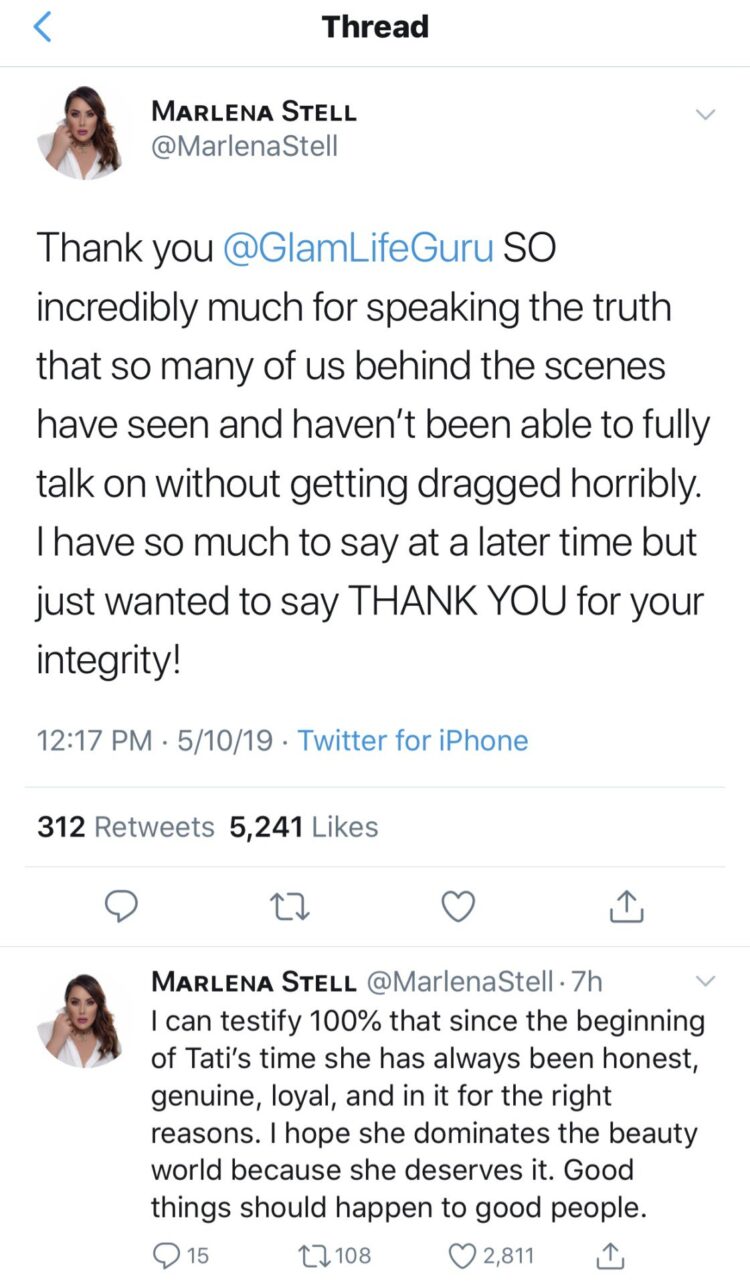The width and height of the screenshot is (750, 1285).
Task: Retweet the main thank-you tweet
Action: click(x=288, y=906)
